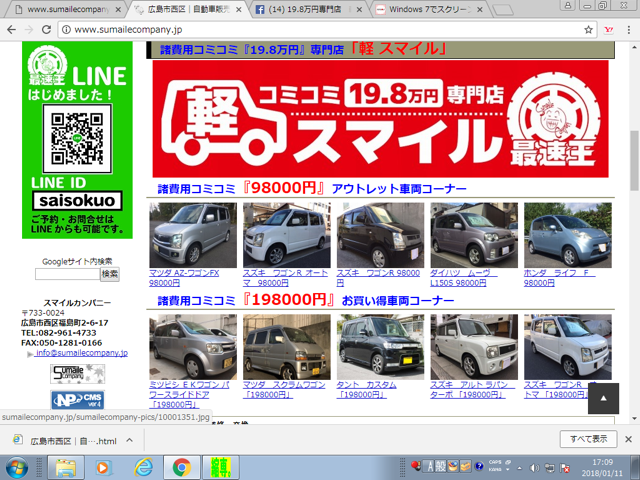Click the 検索 site search button
Viewport: 640px width, 480px height.
coord(110,274)
